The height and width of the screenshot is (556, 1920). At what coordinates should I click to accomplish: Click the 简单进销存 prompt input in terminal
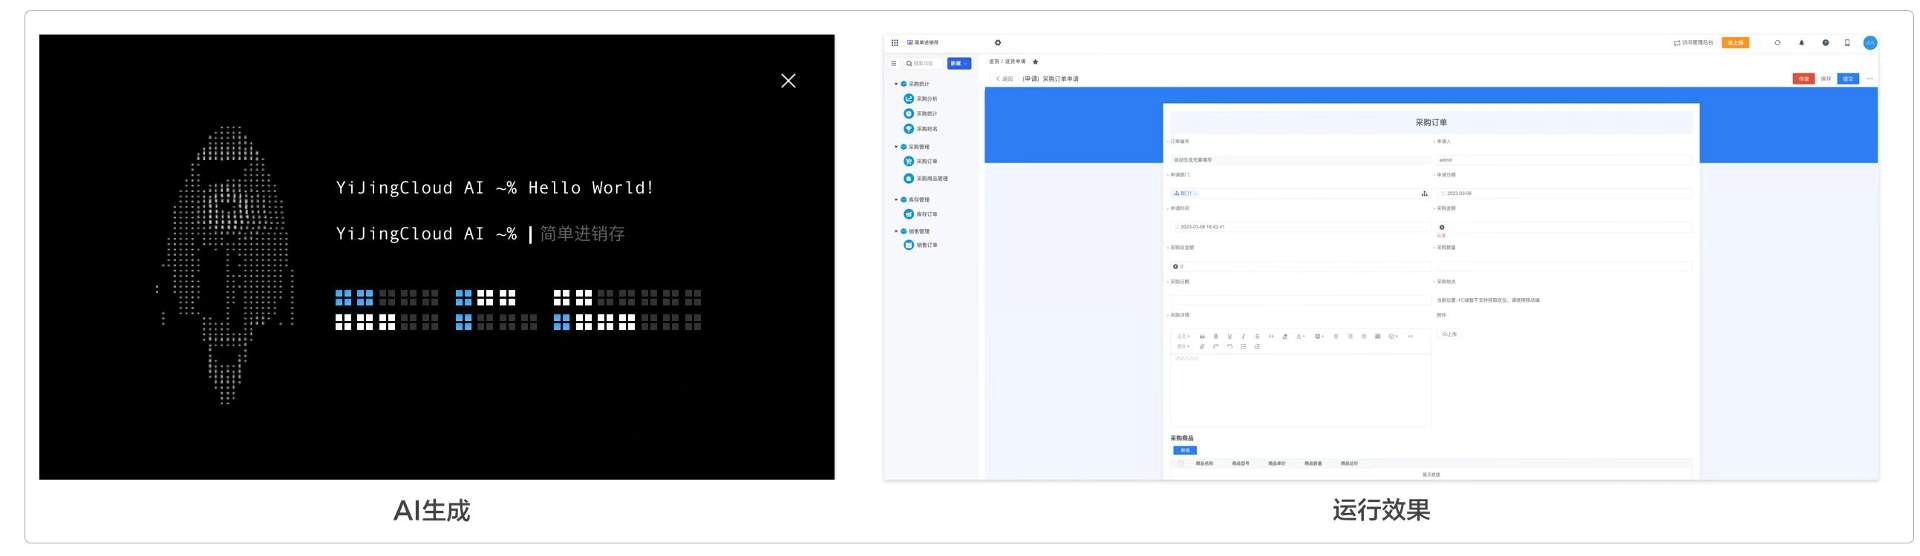tap(582, 234)
